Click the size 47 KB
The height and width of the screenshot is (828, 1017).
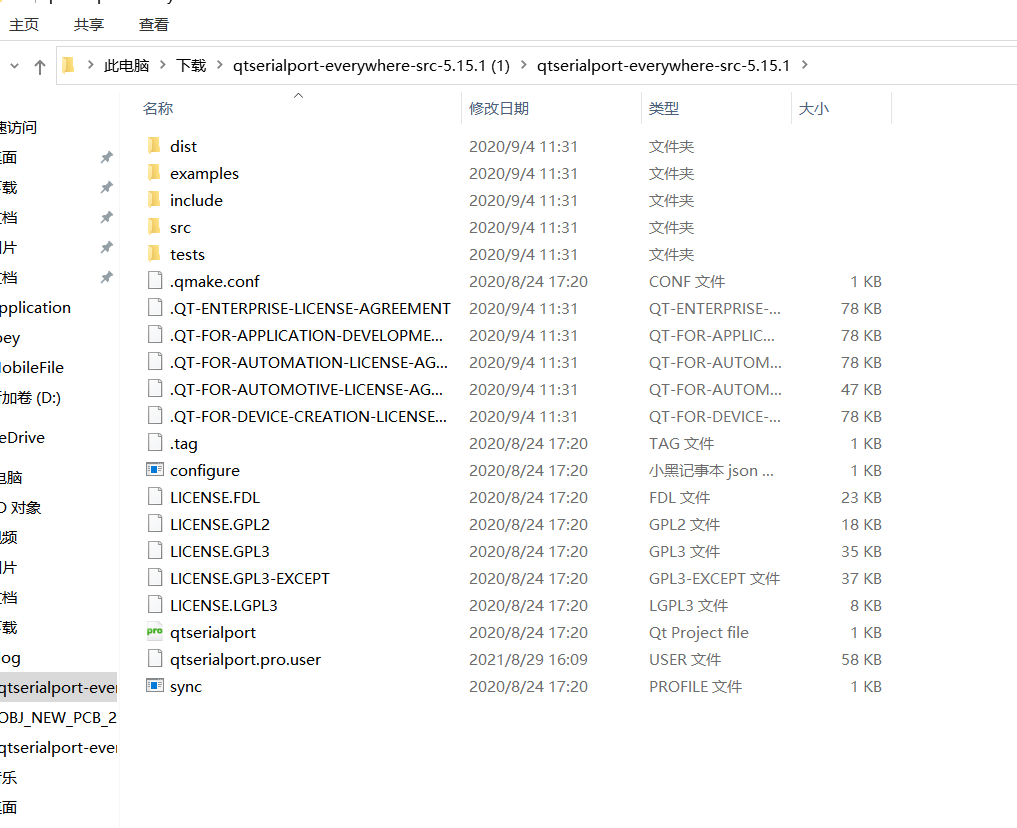861,390
